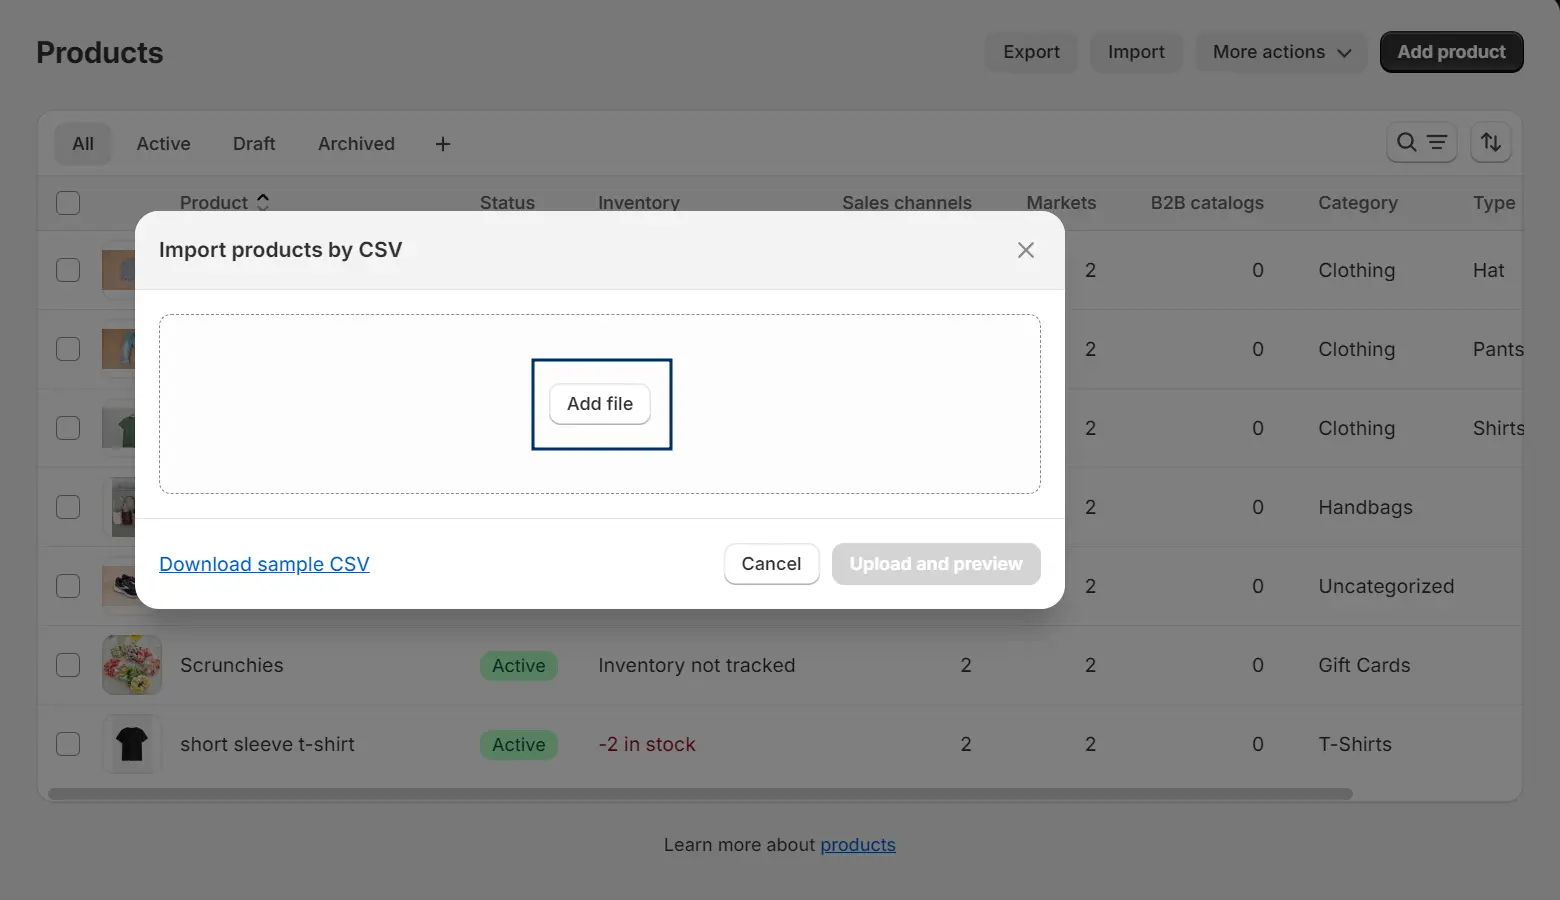Click the Active status badge for Scrunchies

tap(519, 666)
